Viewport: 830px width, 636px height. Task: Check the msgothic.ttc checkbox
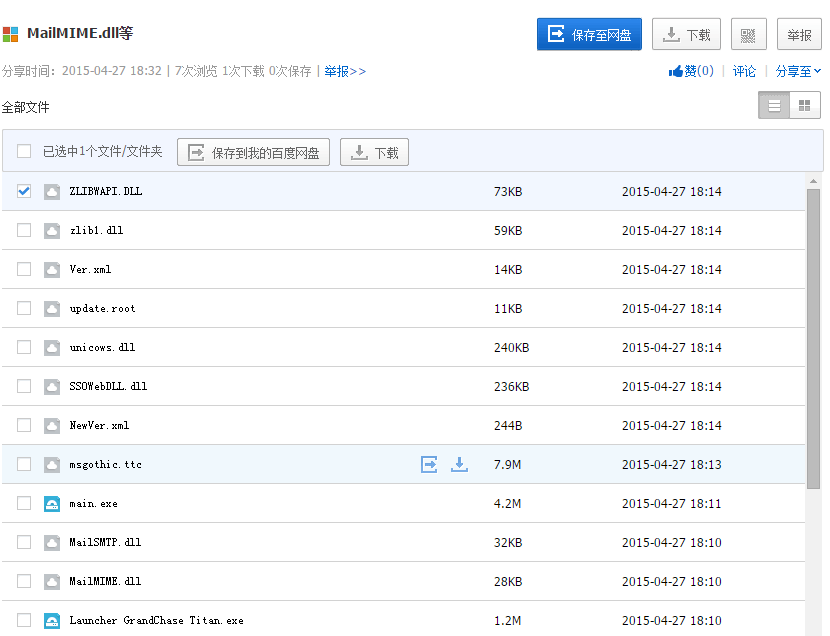(24, 464)
